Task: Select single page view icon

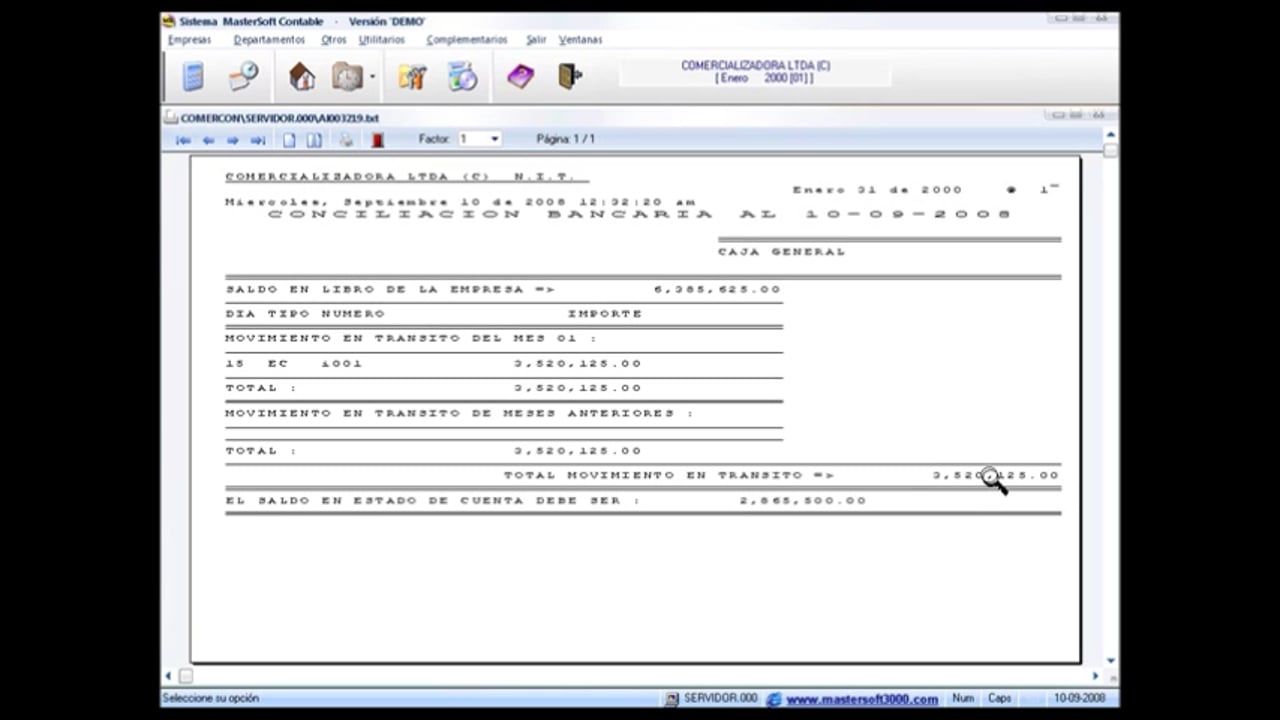Action: [289, 140]
